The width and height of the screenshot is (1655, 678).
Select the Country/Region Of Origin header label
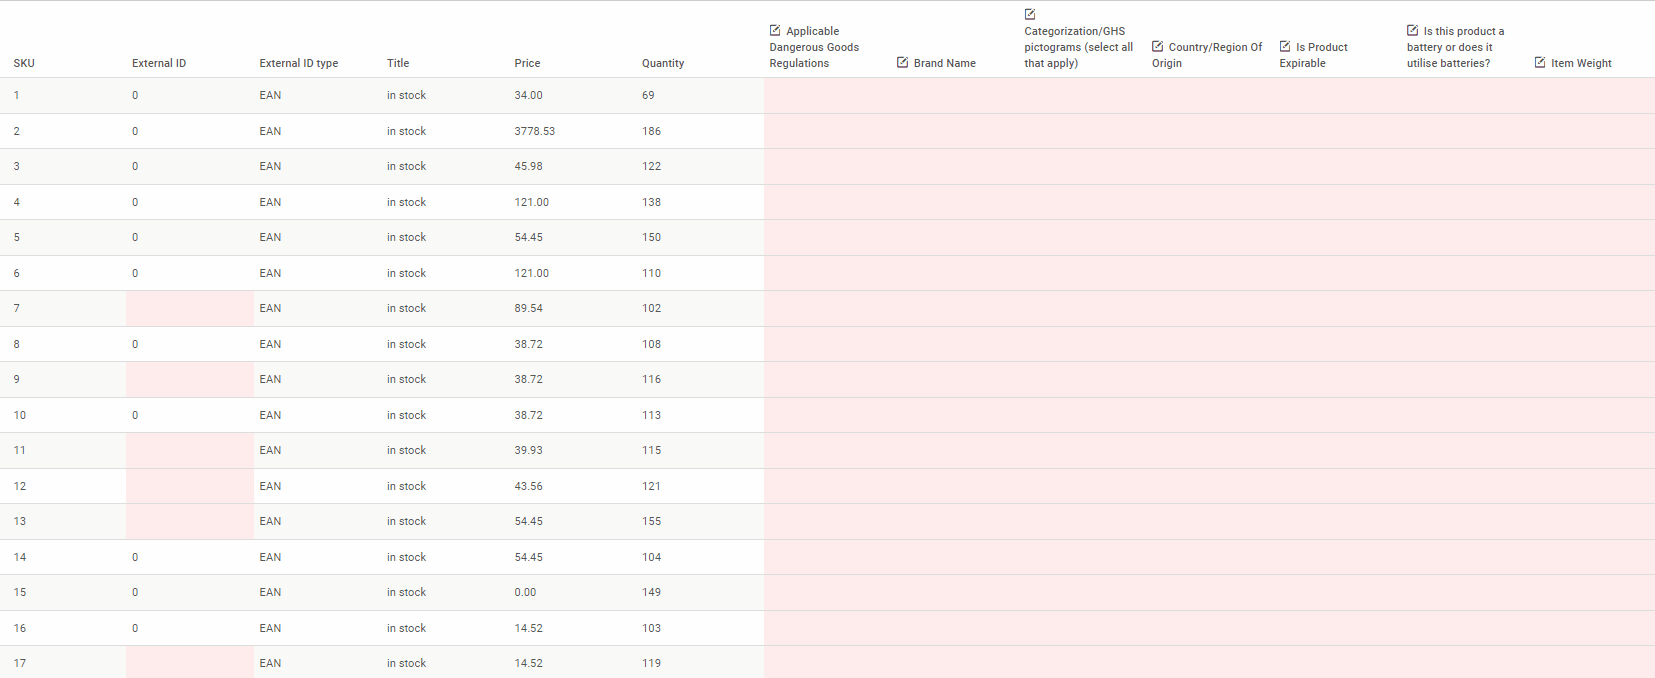pos(1207,55)
